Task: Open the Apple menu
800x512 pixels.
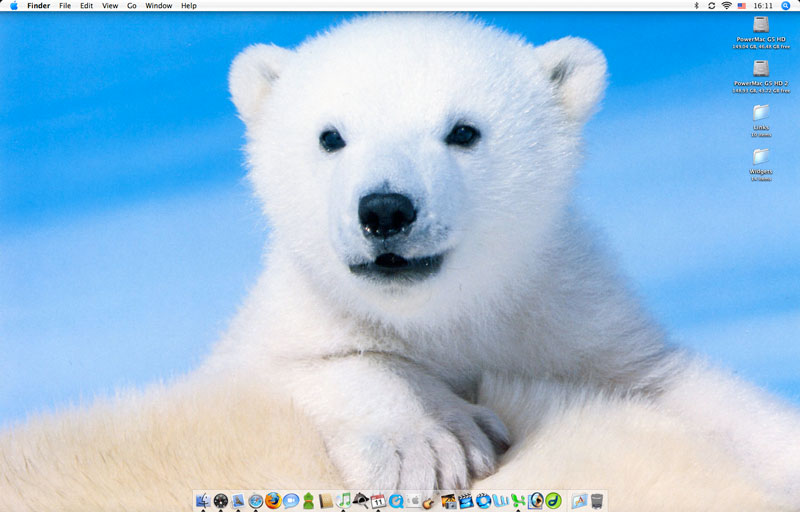Action: tap(13, 6)
